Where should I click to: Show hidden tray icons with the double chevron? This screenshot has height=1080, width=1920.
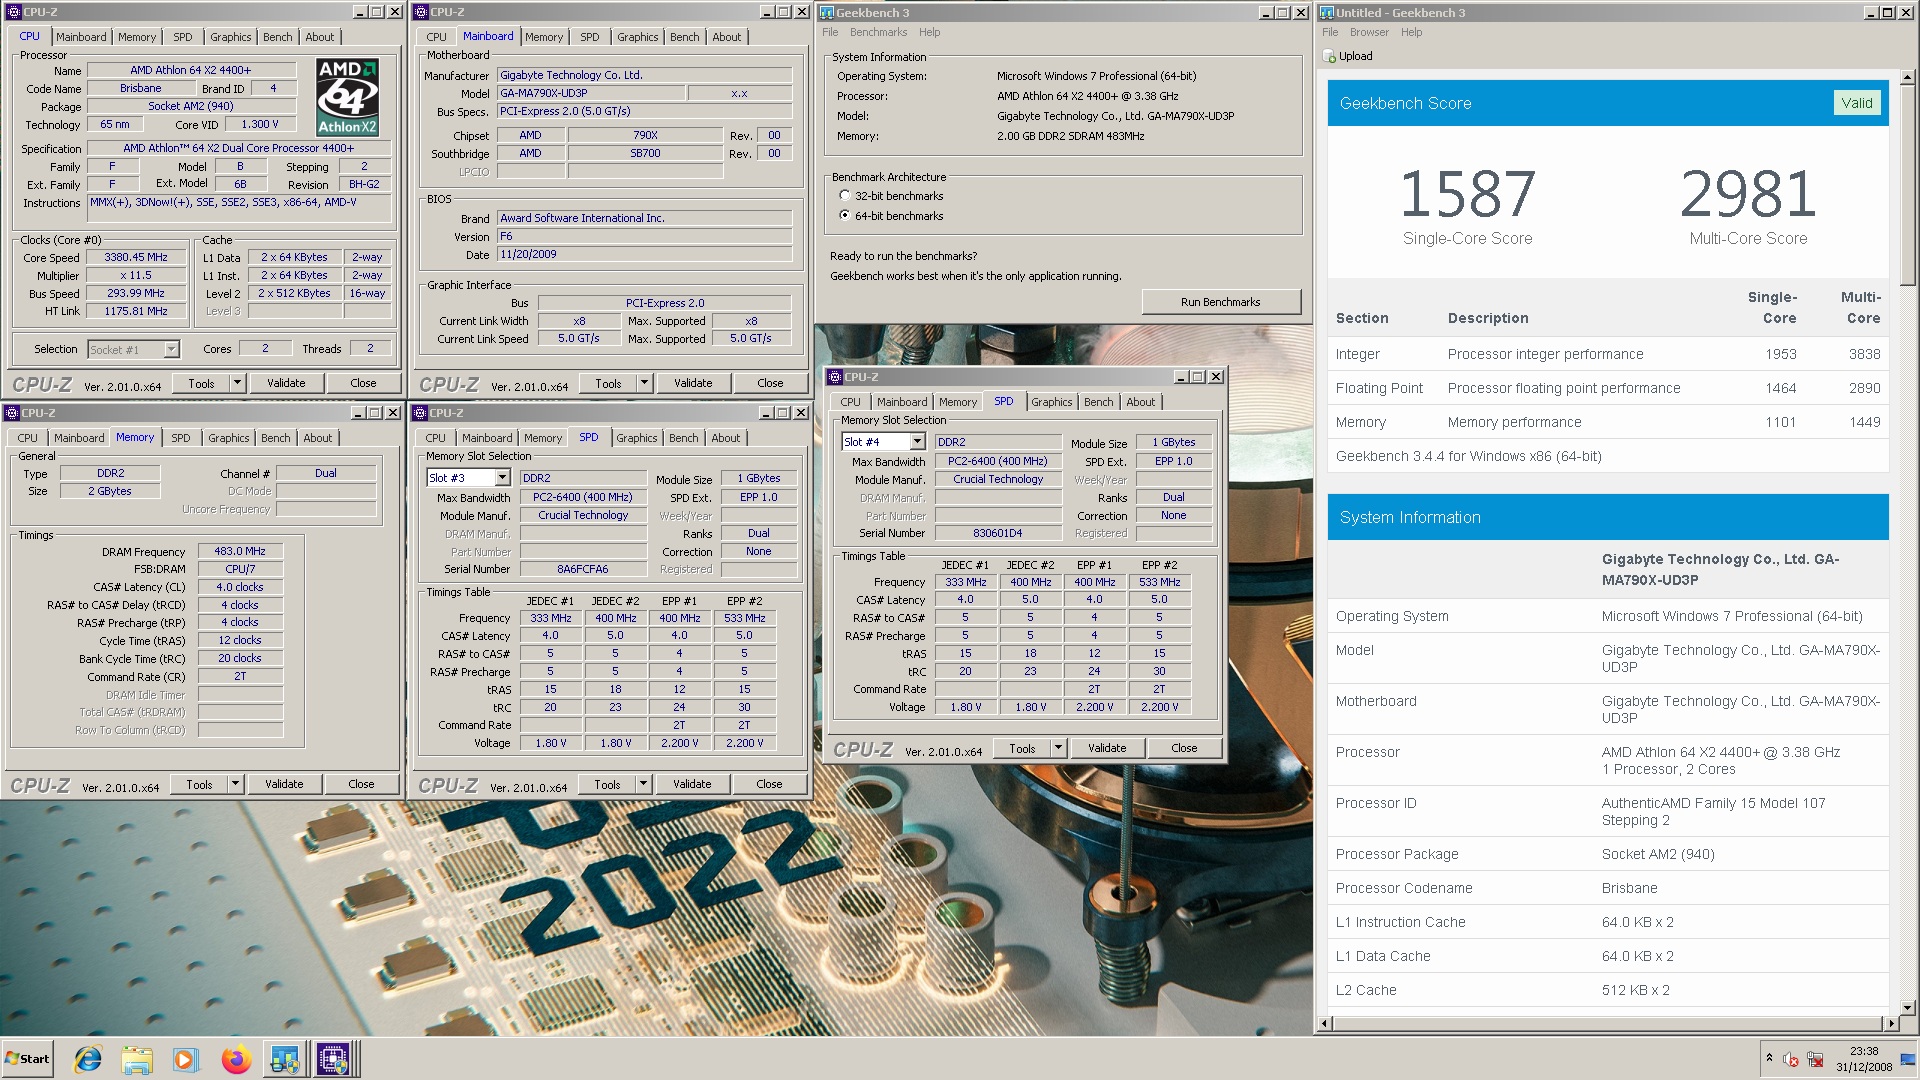tap(1769, 1058)
